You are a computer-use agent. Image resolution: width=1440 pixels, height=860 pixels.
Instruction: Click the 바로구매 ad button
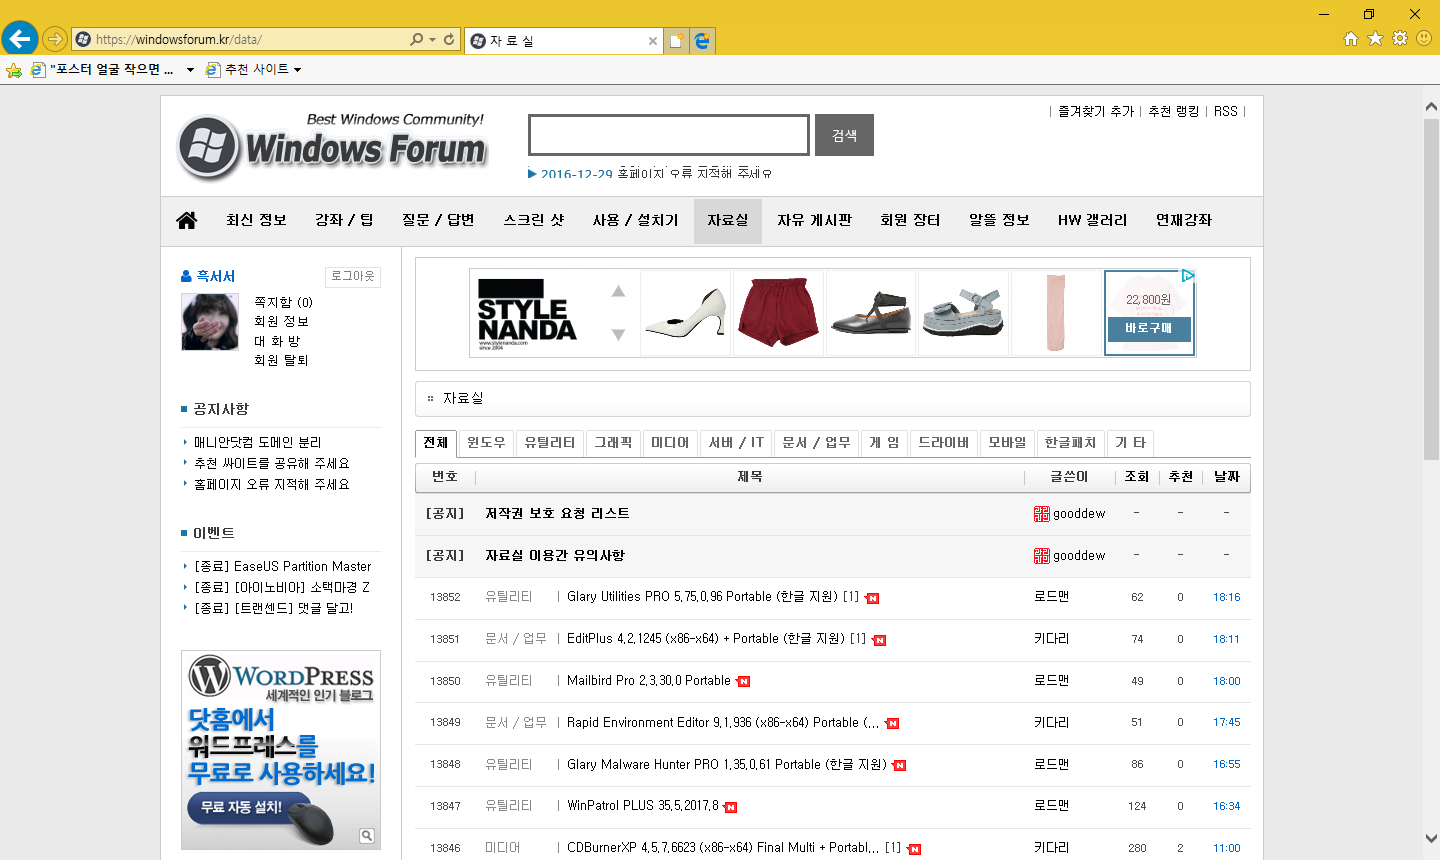(x=1148, y=328)
